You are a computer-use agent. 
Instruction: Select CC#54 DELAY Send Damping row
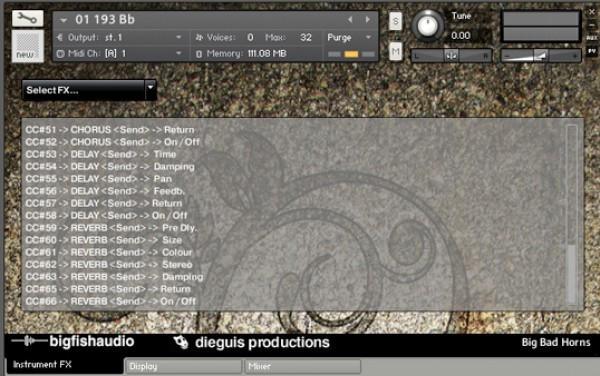[x=110, y=166]
